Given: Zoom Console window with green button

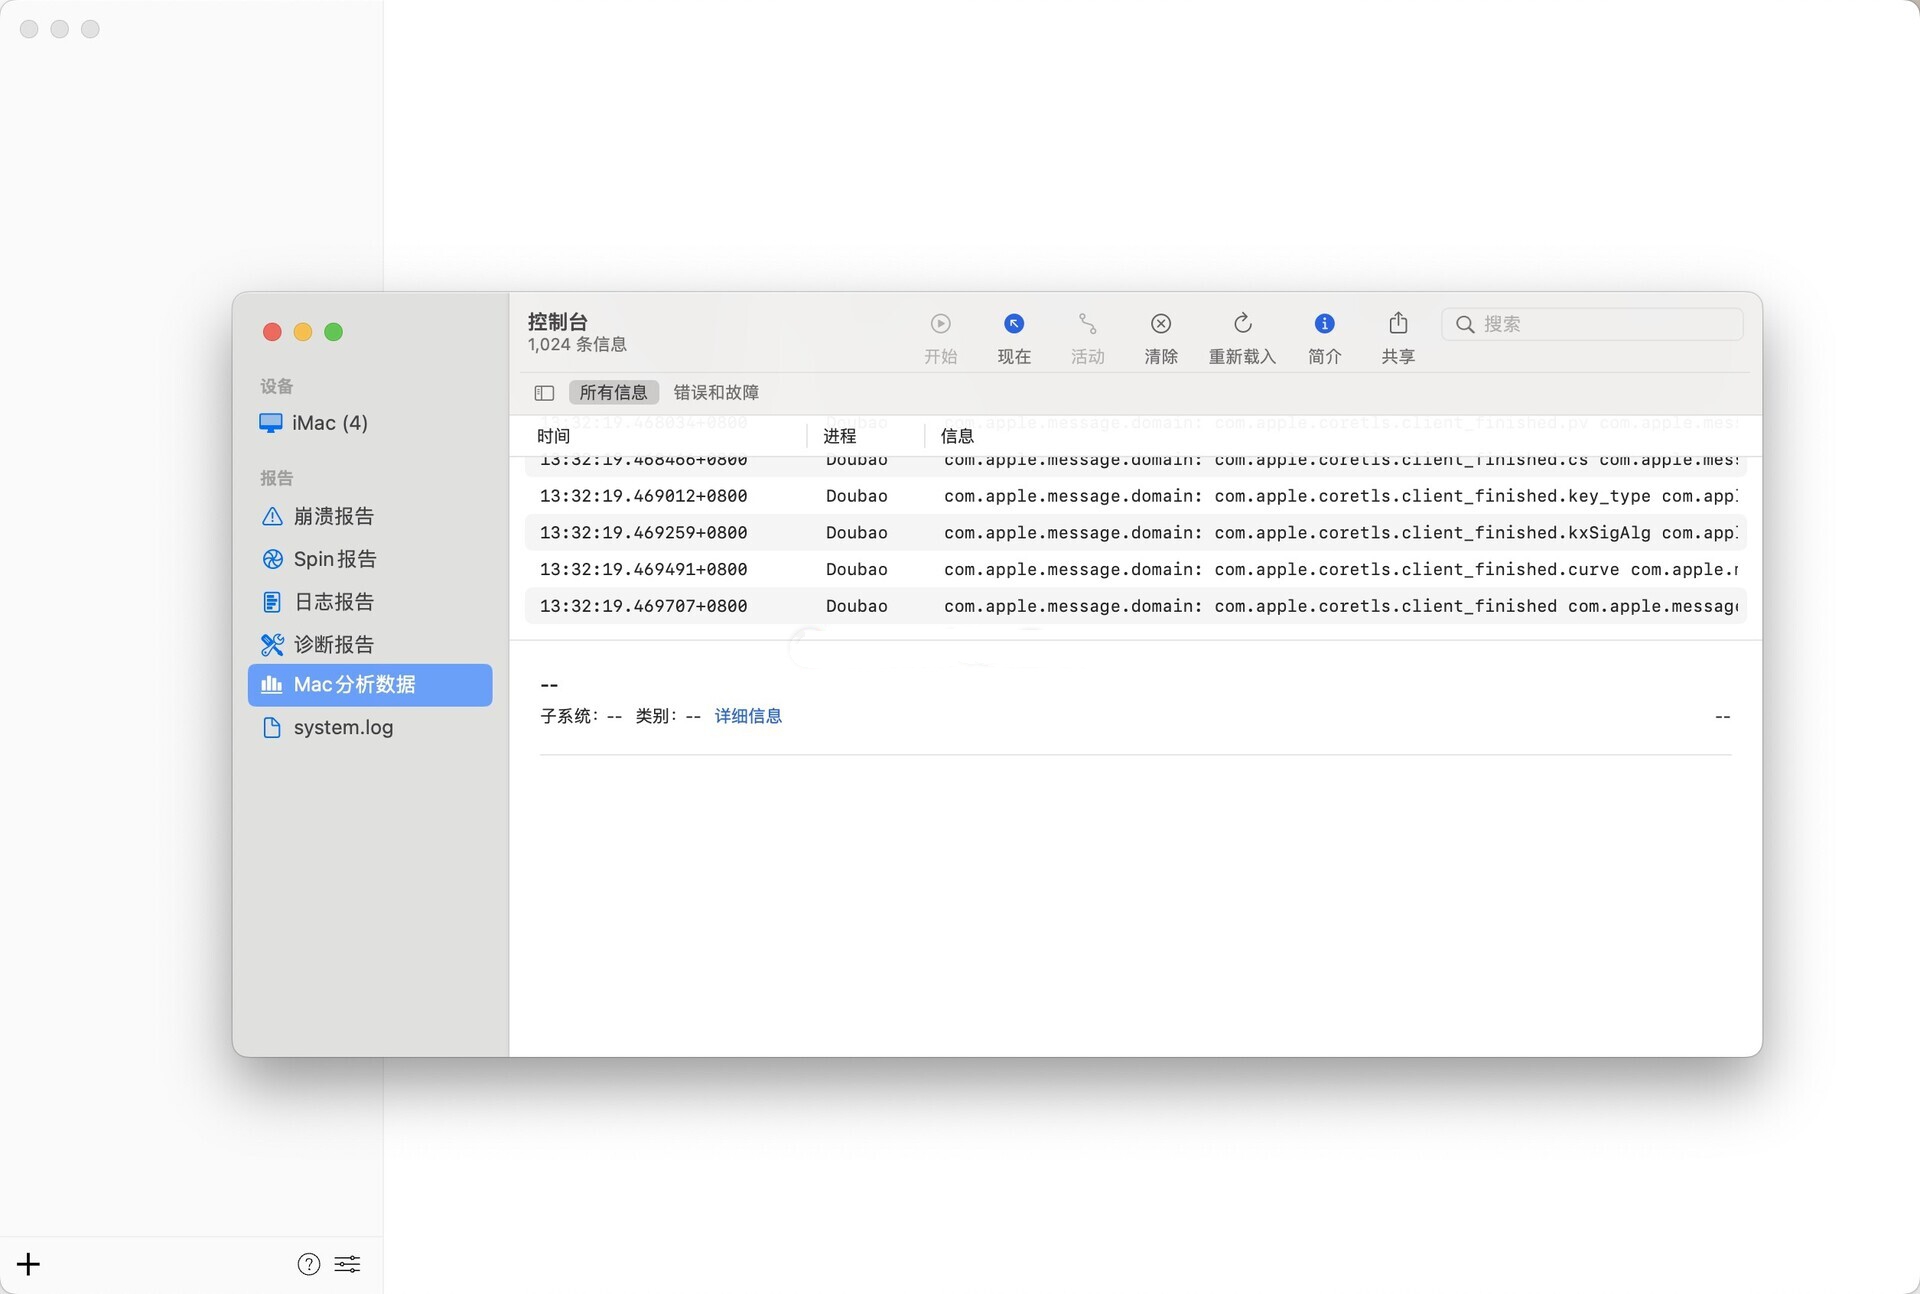Looking at the screenshot, I should pyautogui.click(x=334, y=332).
